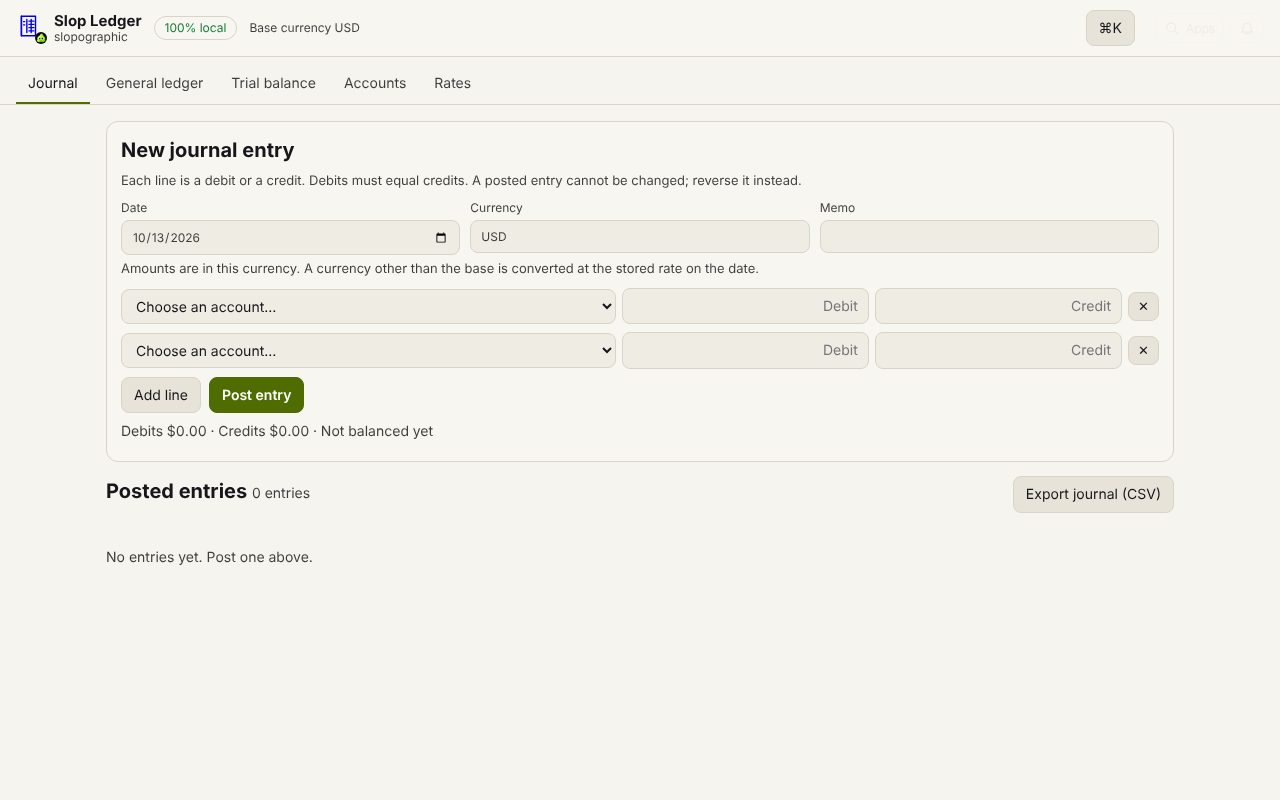Click the 100% local badge
Screen dimensions: 1280x800
[x=195, y=28]
